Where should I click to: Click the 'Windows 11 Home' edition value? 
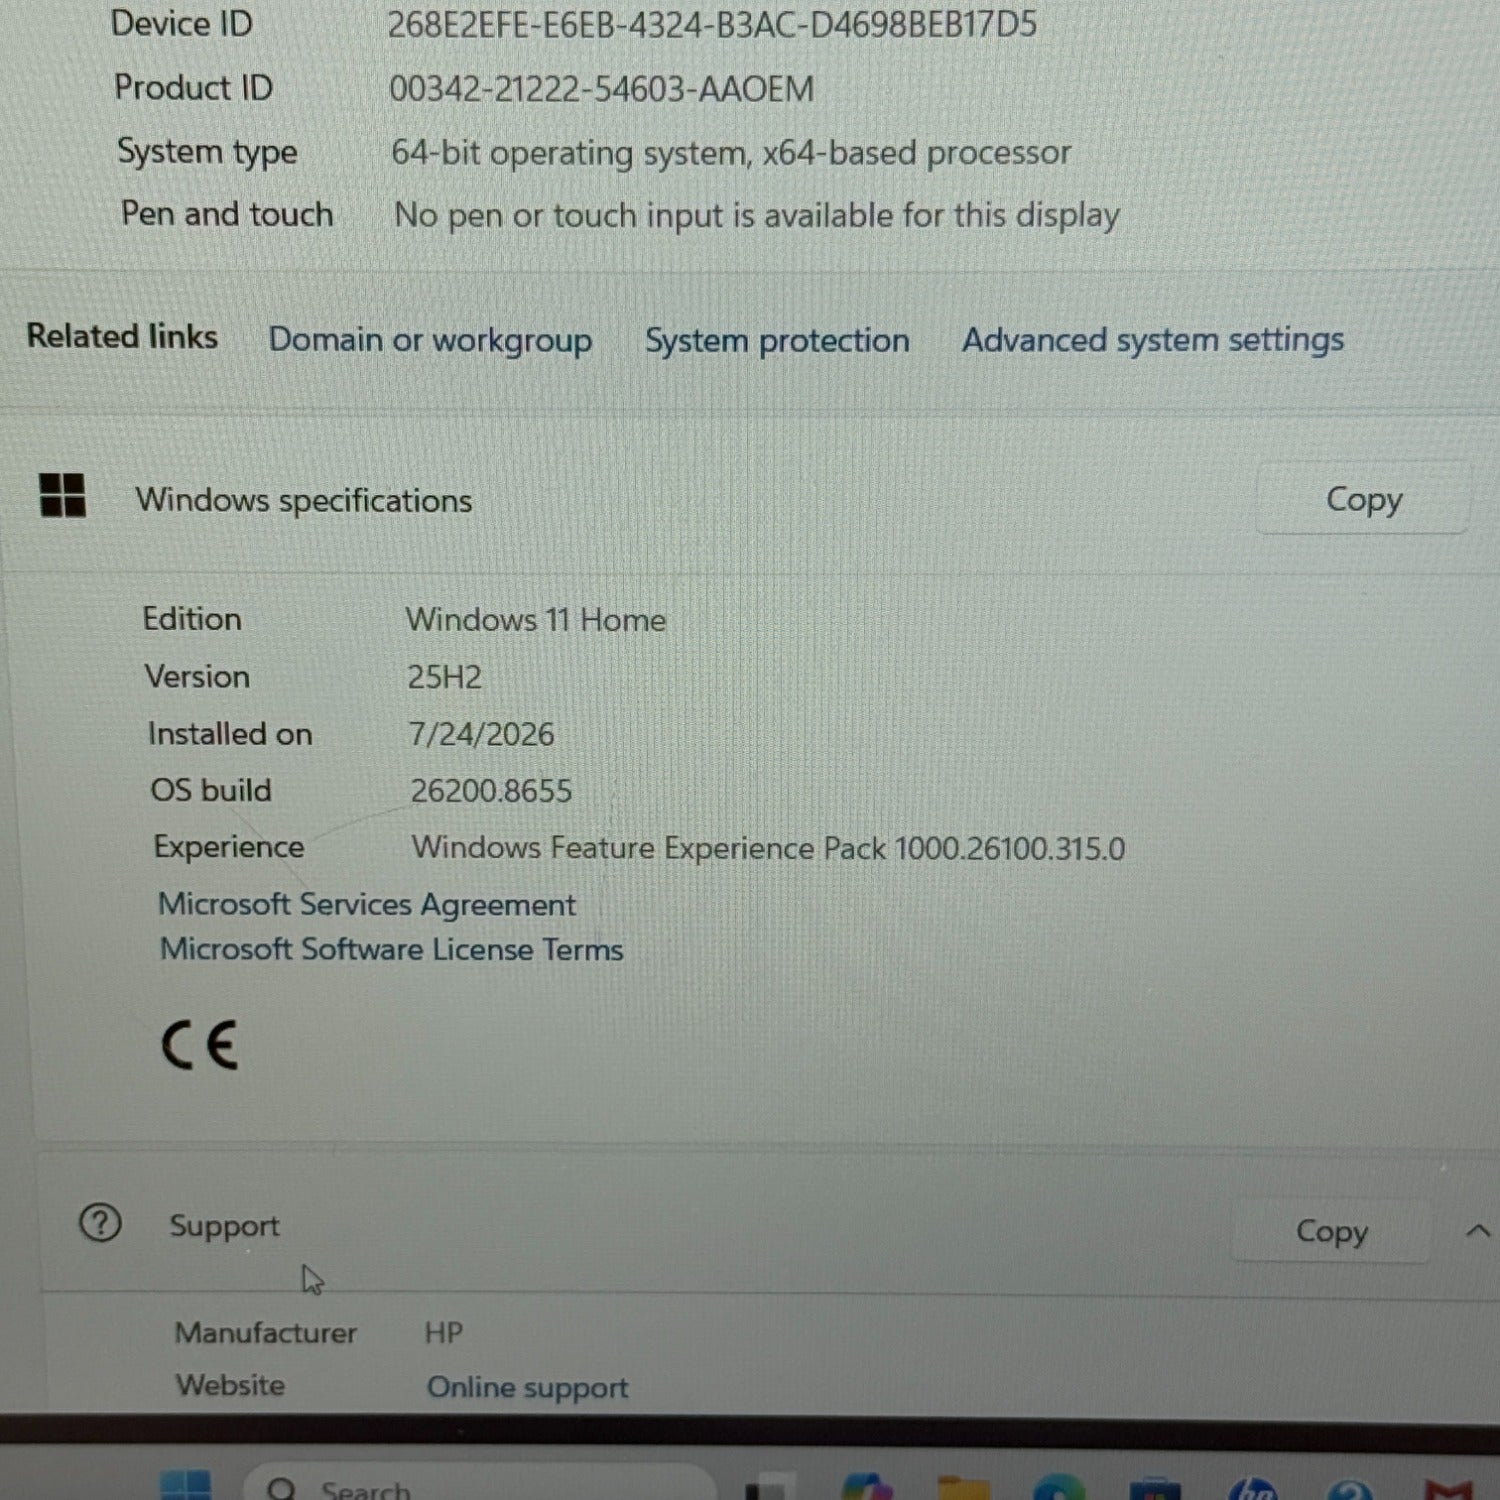pyautogui.click(x=535, y=620)
